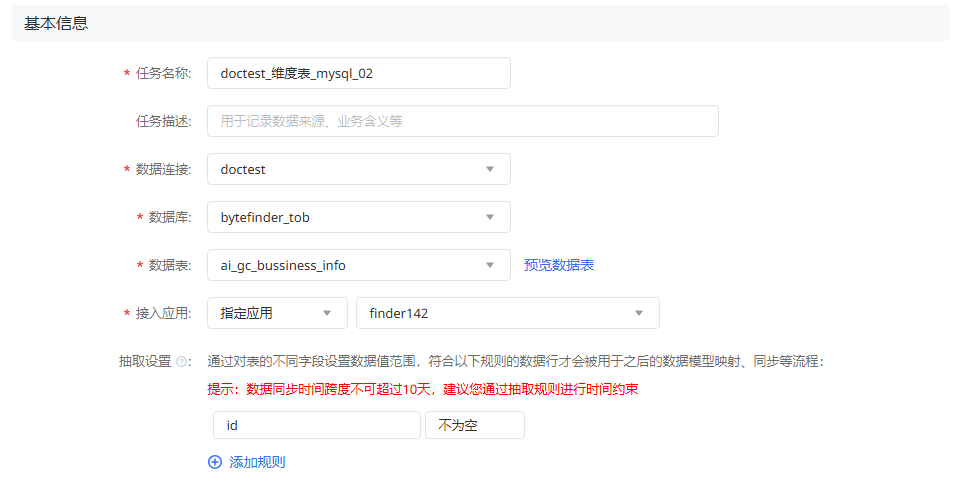Open the 不为空 condition dropdown
Image resolution: width=969 pixels, height=483 pixels.
click(475, 426)
